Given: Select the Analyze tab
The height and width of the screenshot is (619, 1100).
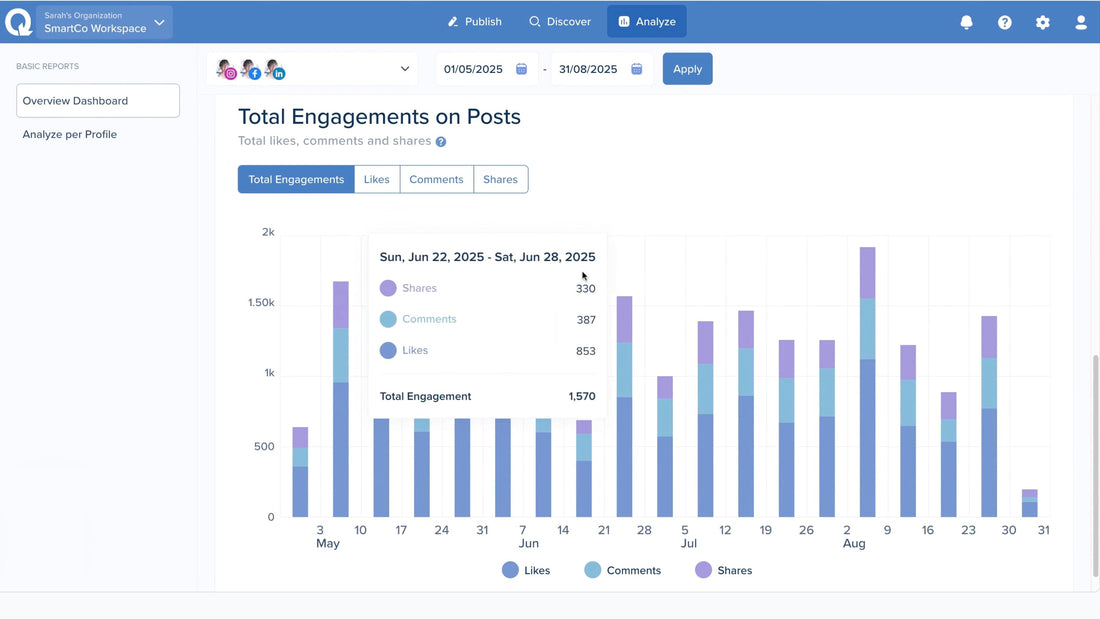Looking at the screenshot, I should click(x=646, y=22).
